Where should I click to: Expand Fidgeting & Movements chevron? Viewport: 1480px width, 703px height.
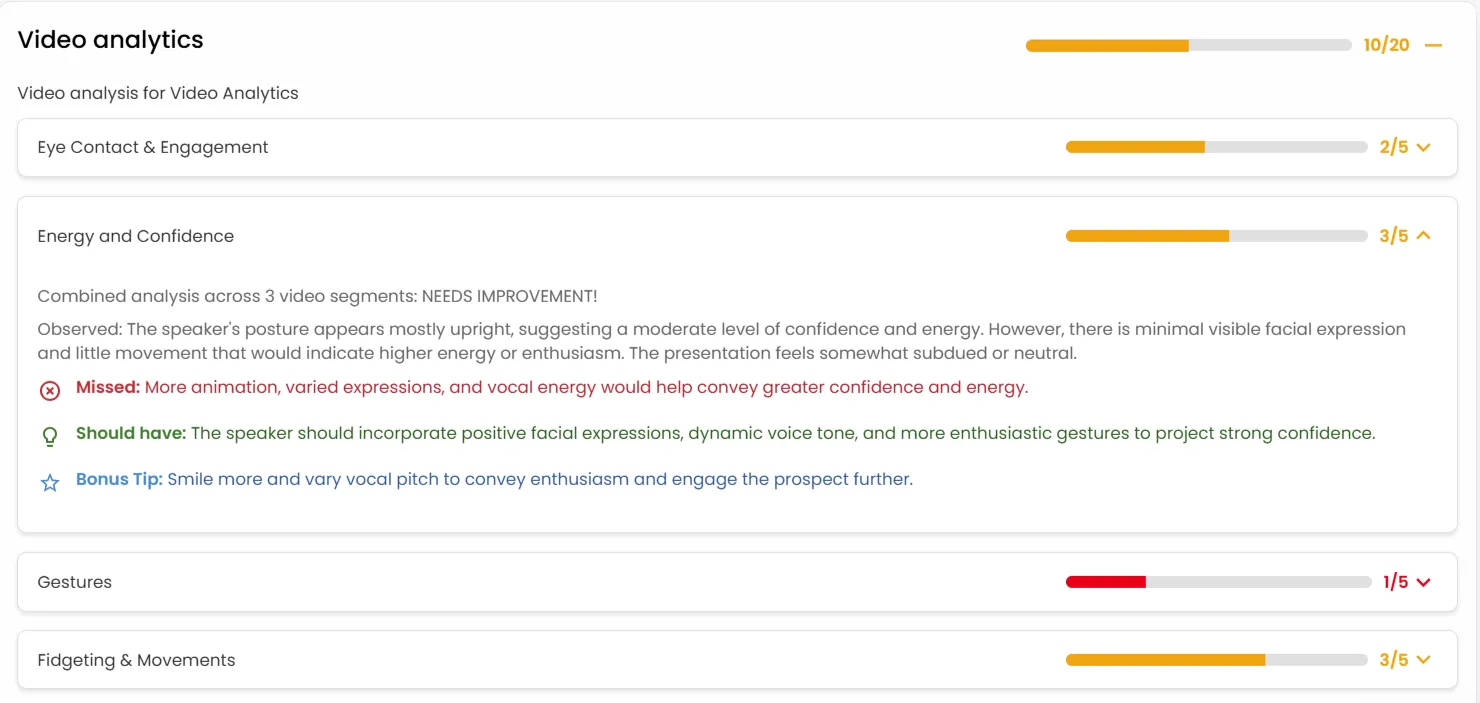click(x=1424, y=660)
